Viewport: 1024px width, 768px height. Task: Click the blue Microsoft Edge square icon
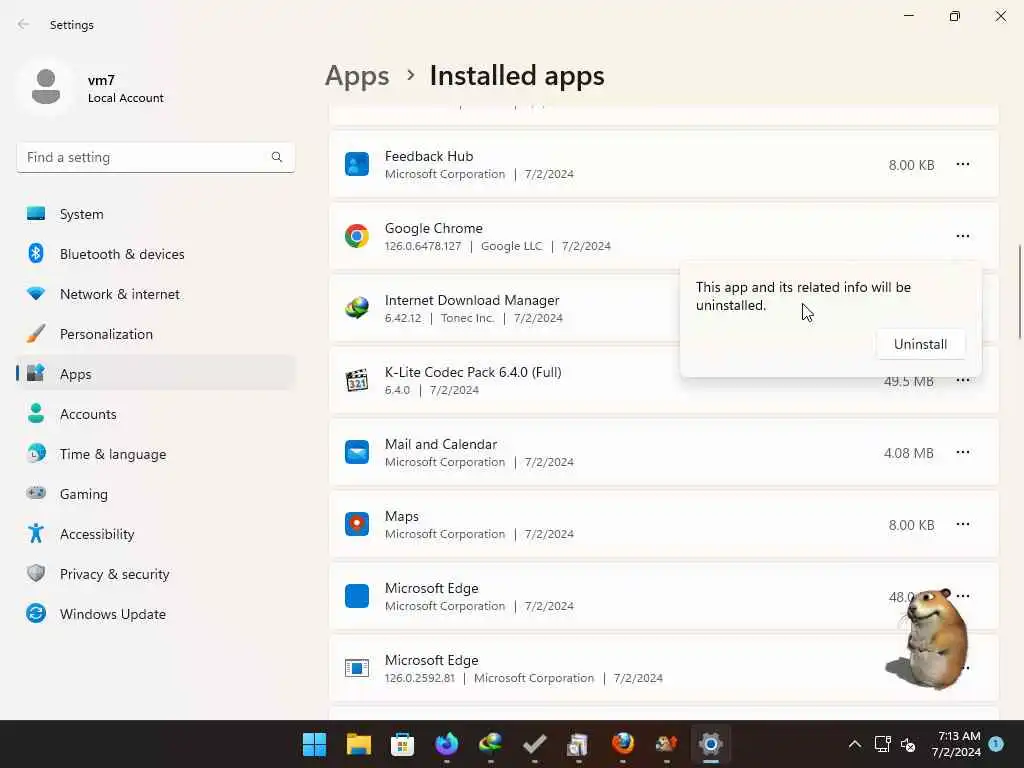tap(357, 596)
